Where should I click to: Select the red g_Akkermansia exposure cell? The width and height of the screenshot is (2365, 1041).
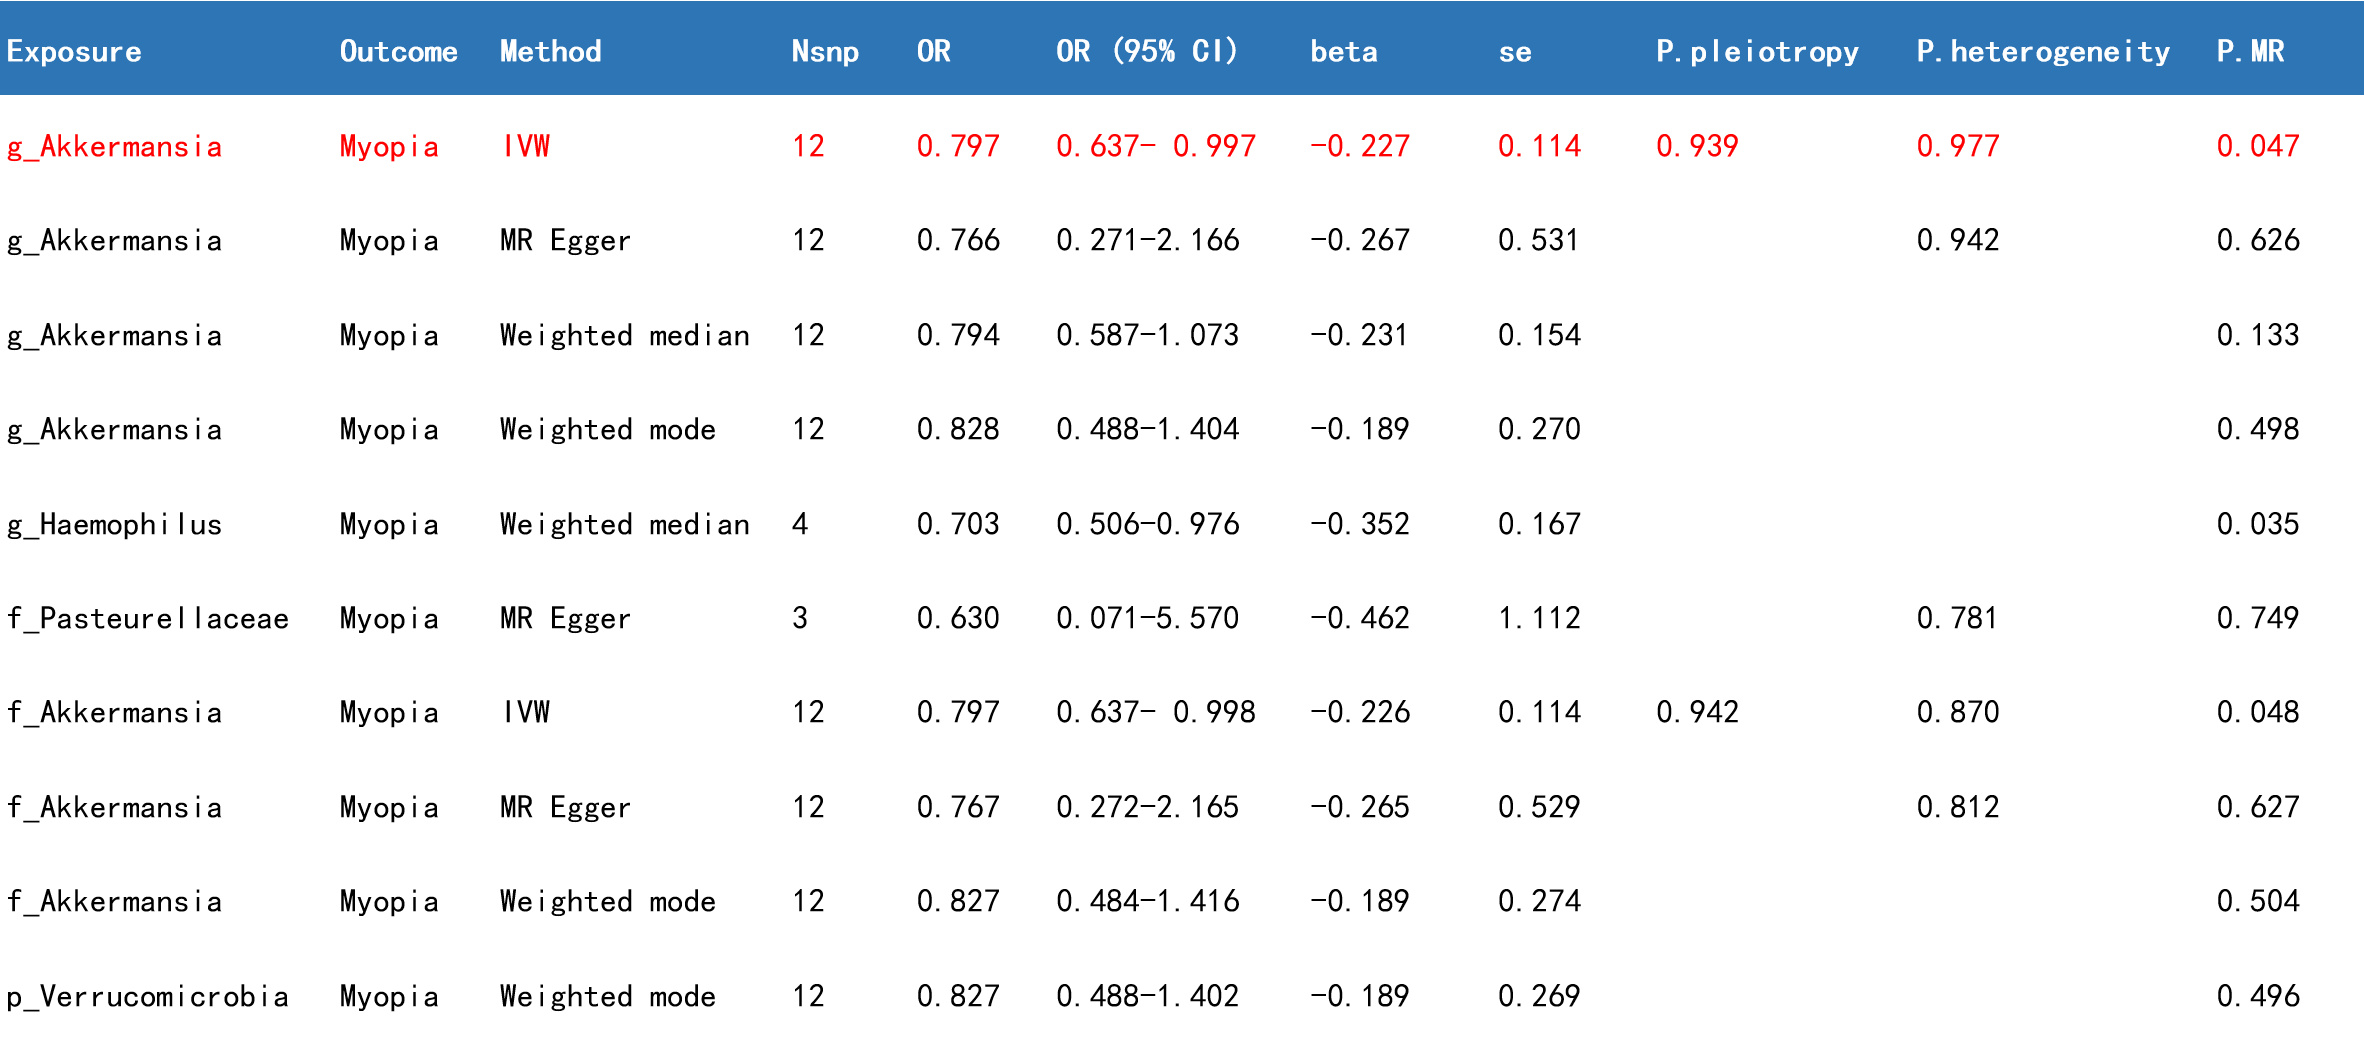click(114, 147)
